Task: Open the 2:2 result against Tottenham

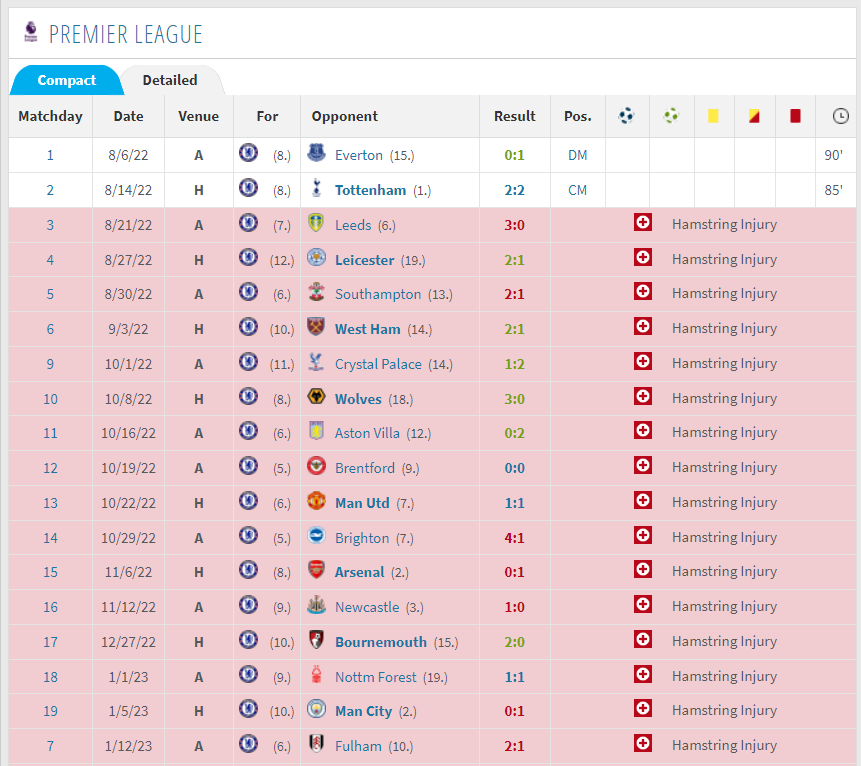Action: tap(515, 190)
